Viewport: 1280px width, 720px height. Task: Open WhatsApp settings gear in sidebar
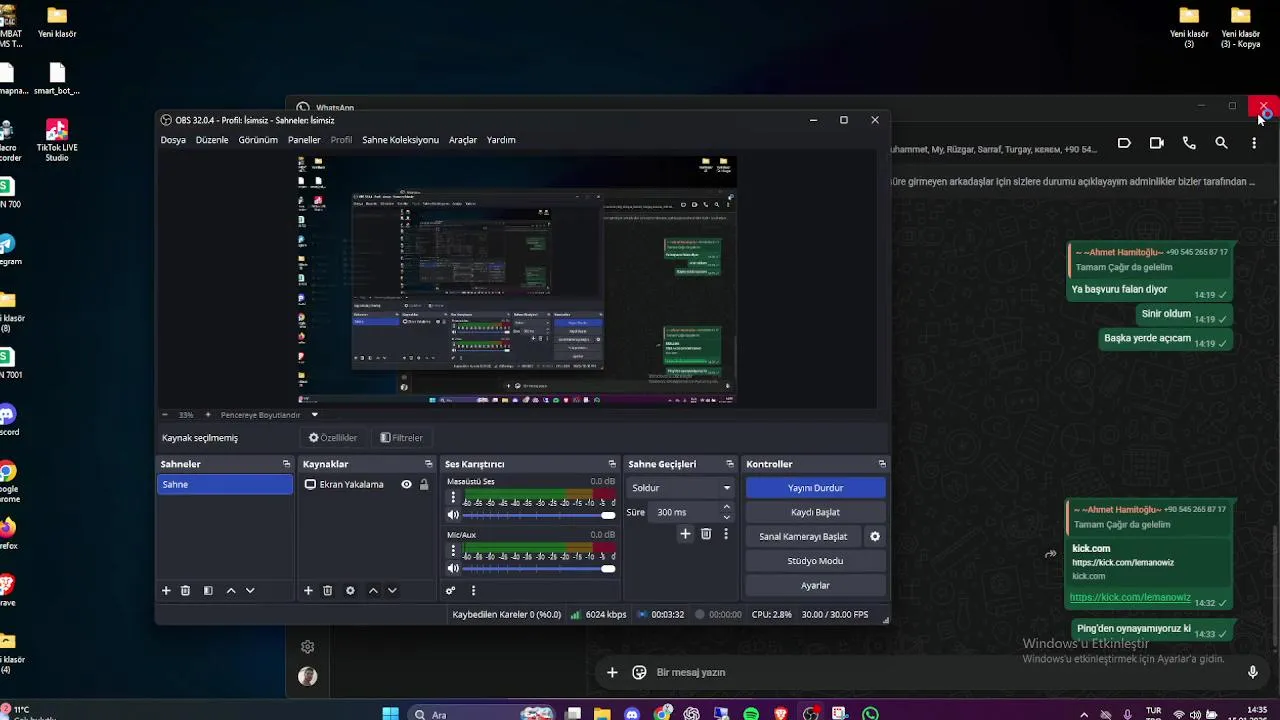pos(308,647)
